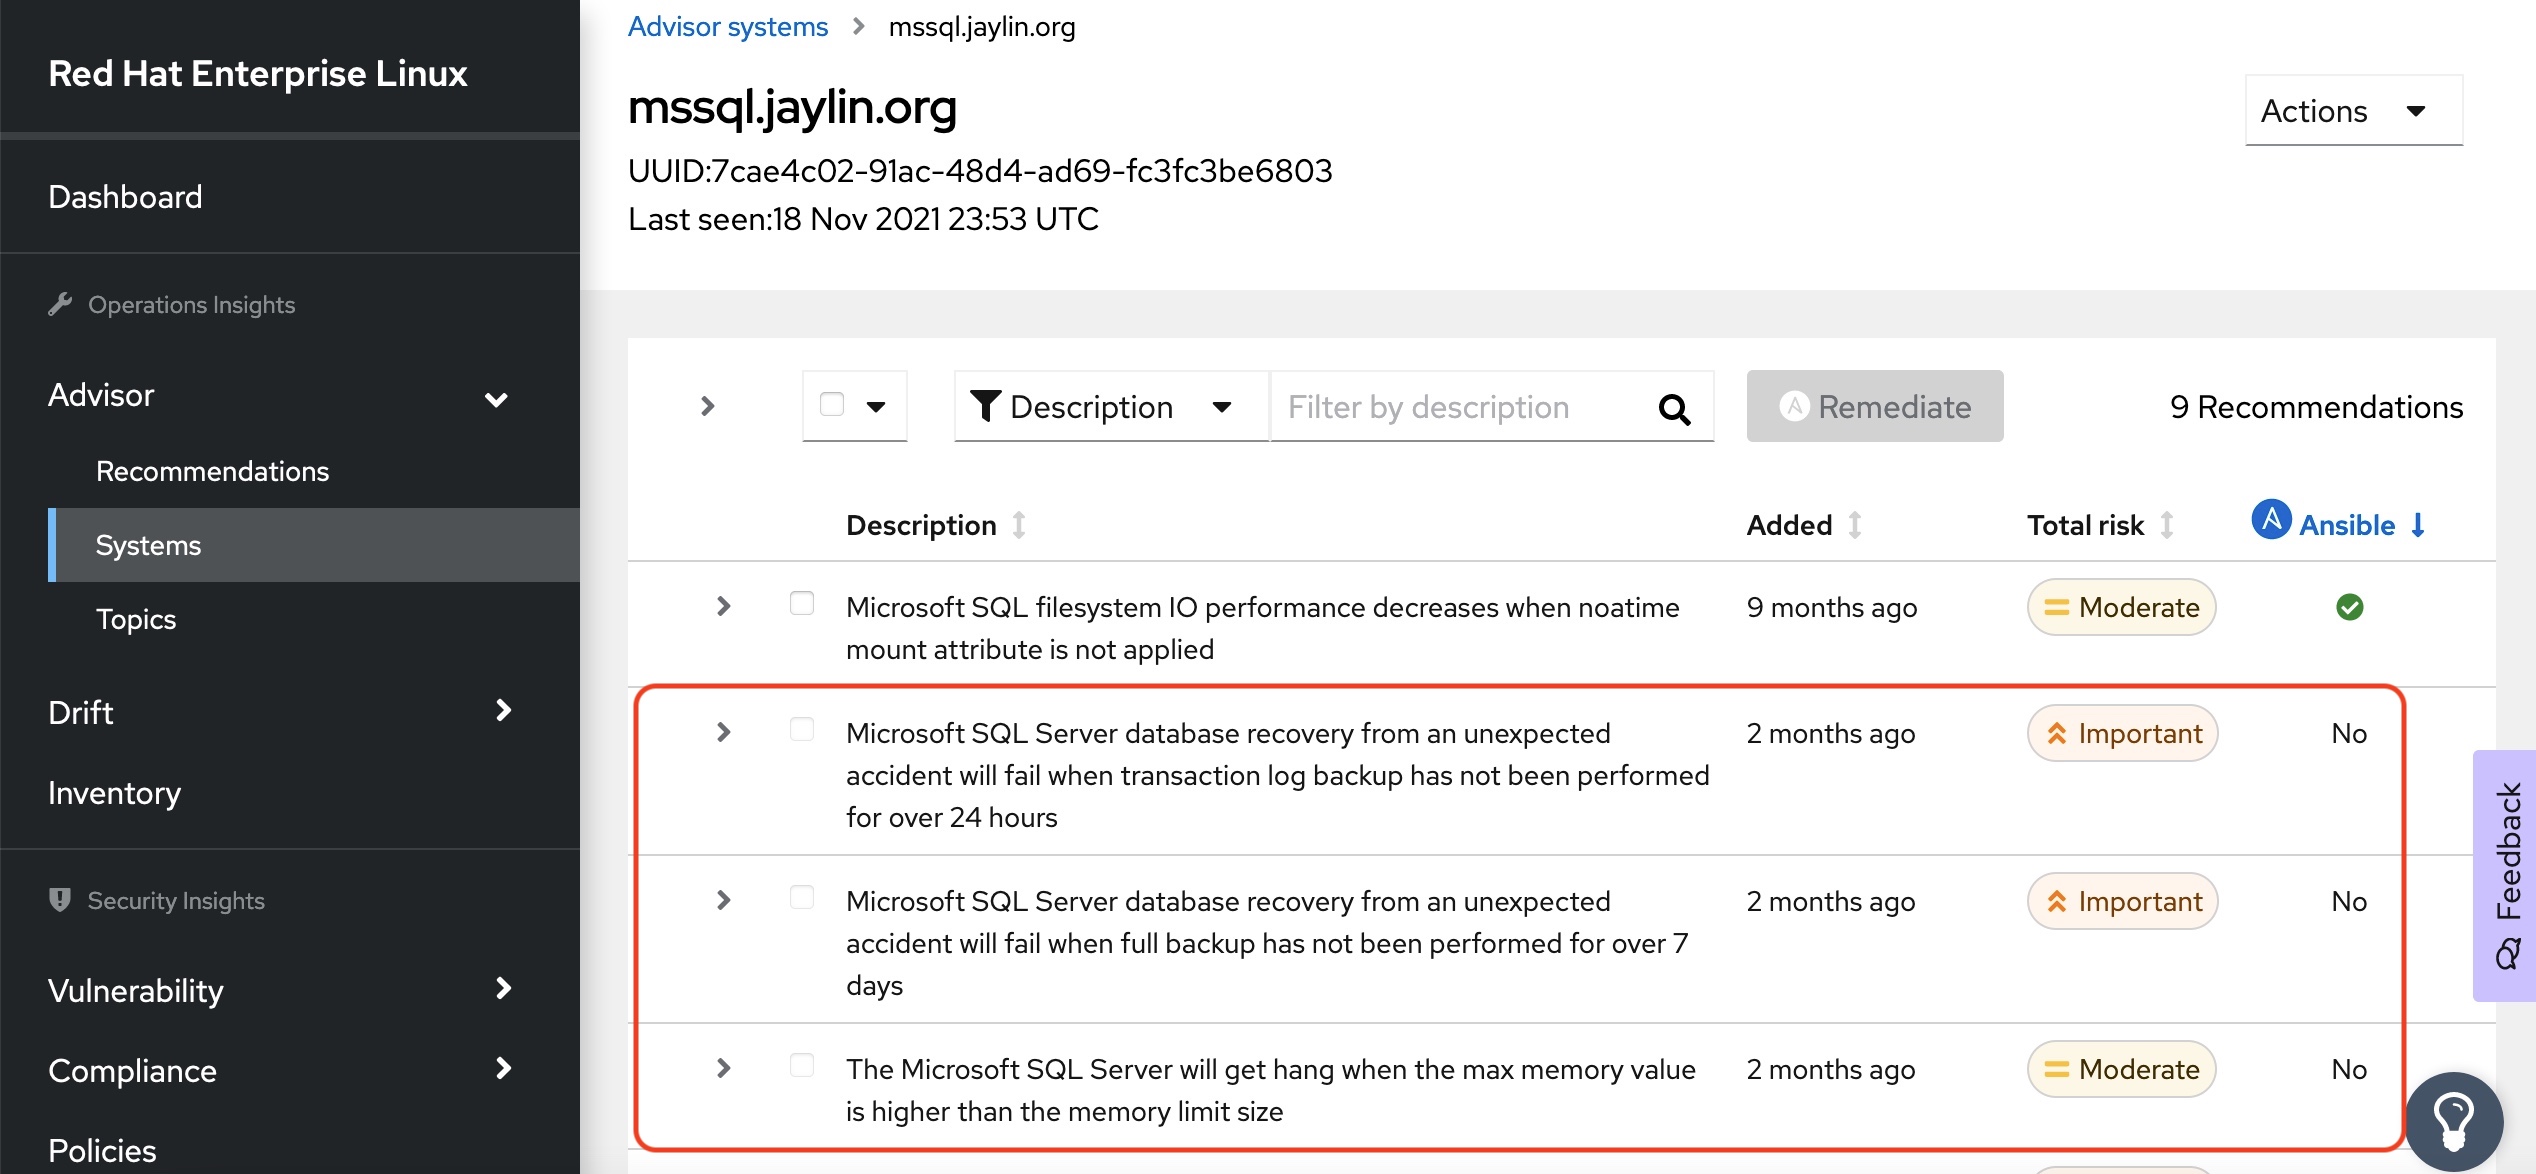
Task: Expand all rows with the toolbar chevron
Action: tap(708, 406)
